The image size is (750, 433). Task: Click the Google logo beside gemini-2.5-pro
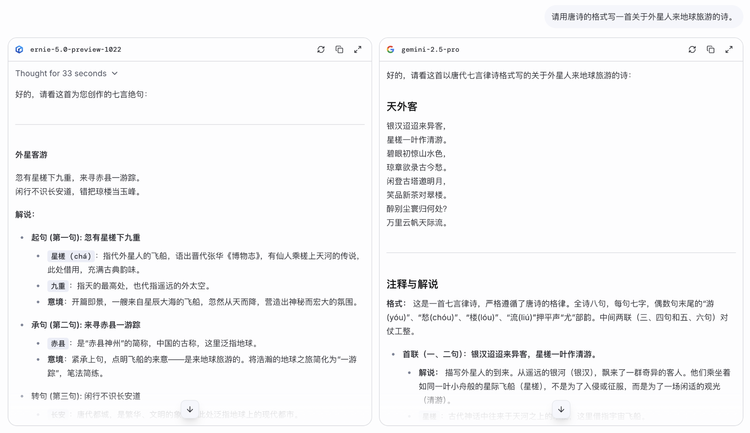click(x=391, y=49)
